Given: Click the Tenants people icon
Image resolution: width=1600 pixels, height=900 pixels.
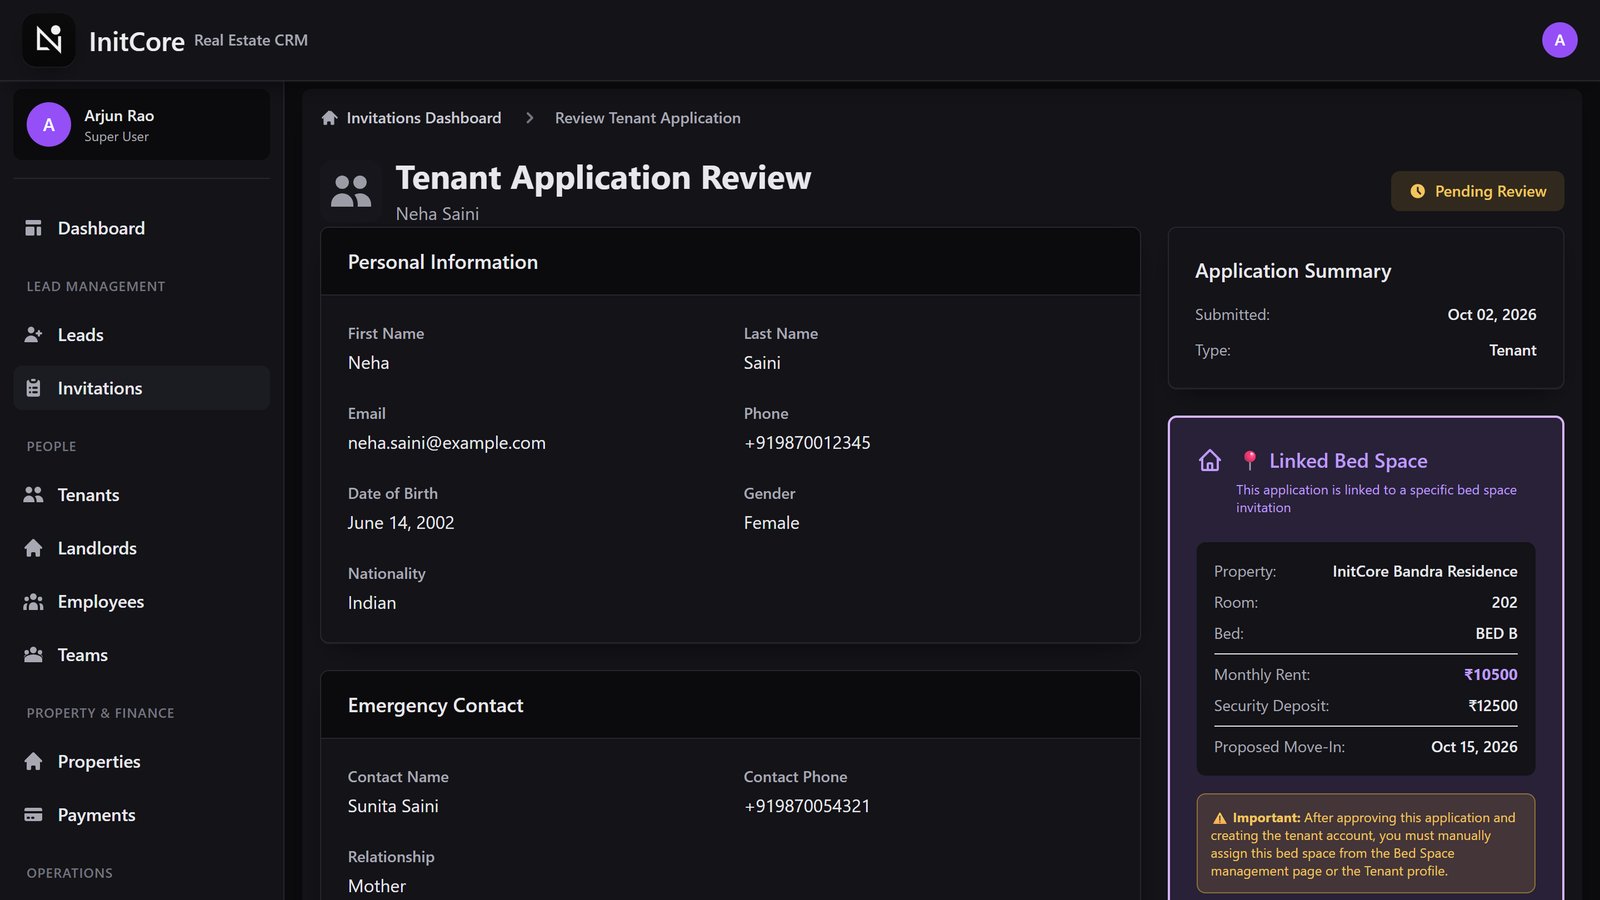Looking at the screenshot, I should [33, 495].
